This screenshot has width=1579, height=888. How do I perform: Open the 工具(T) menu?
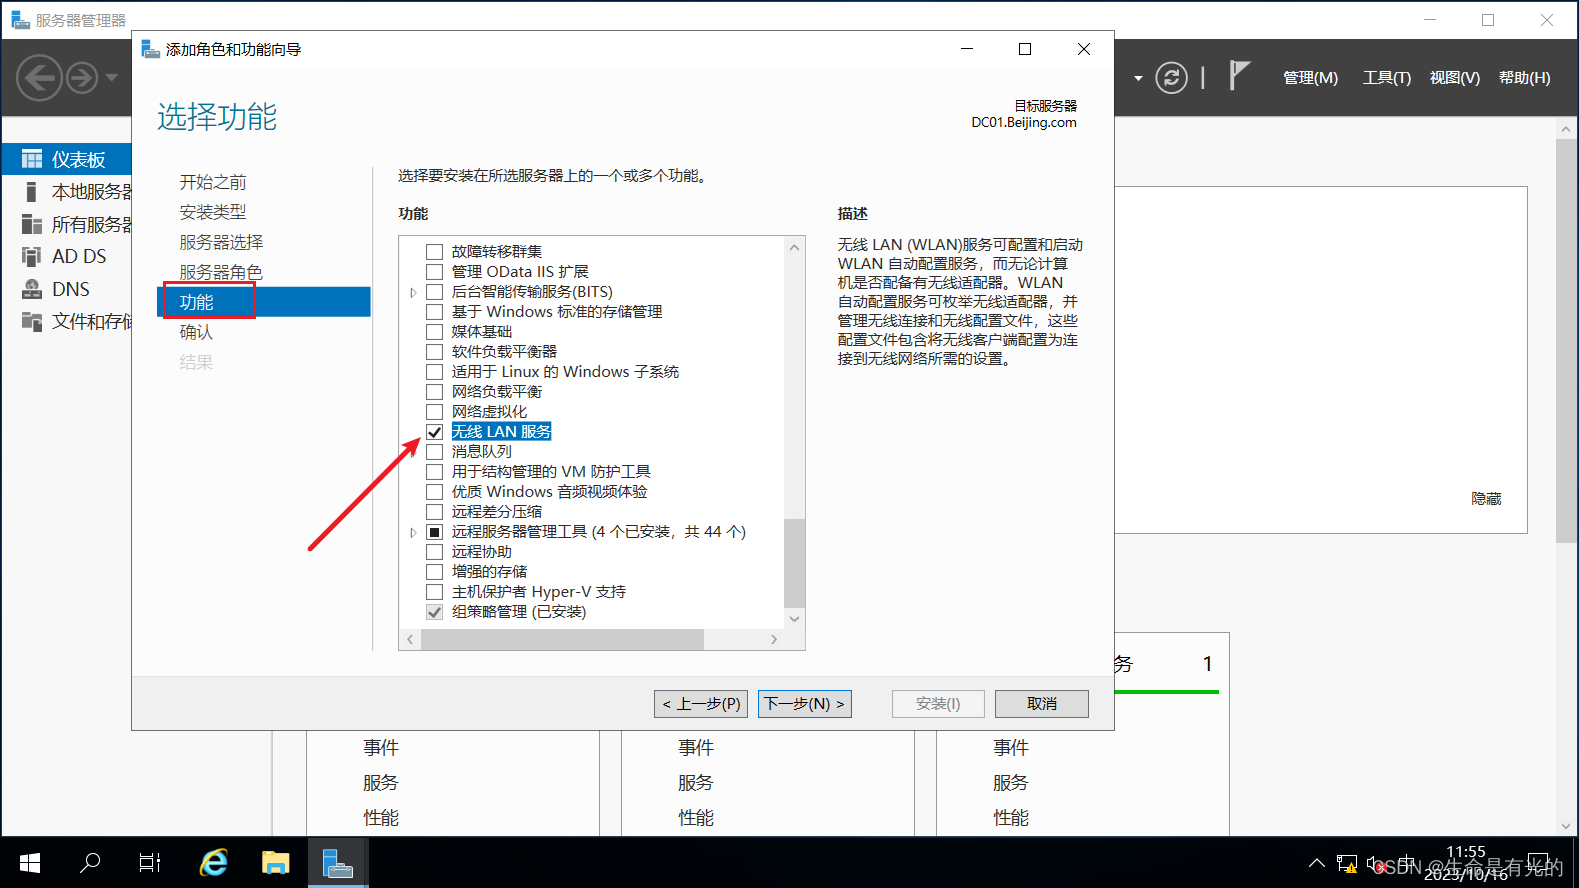pos(1386,77)
